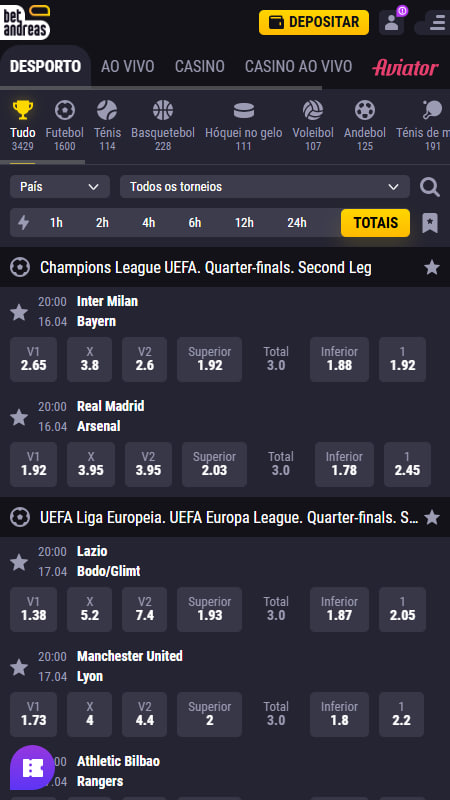Favorite the Manchester United vs Lyon match
This screenshot has height=800, width=450.
point(19,667)
